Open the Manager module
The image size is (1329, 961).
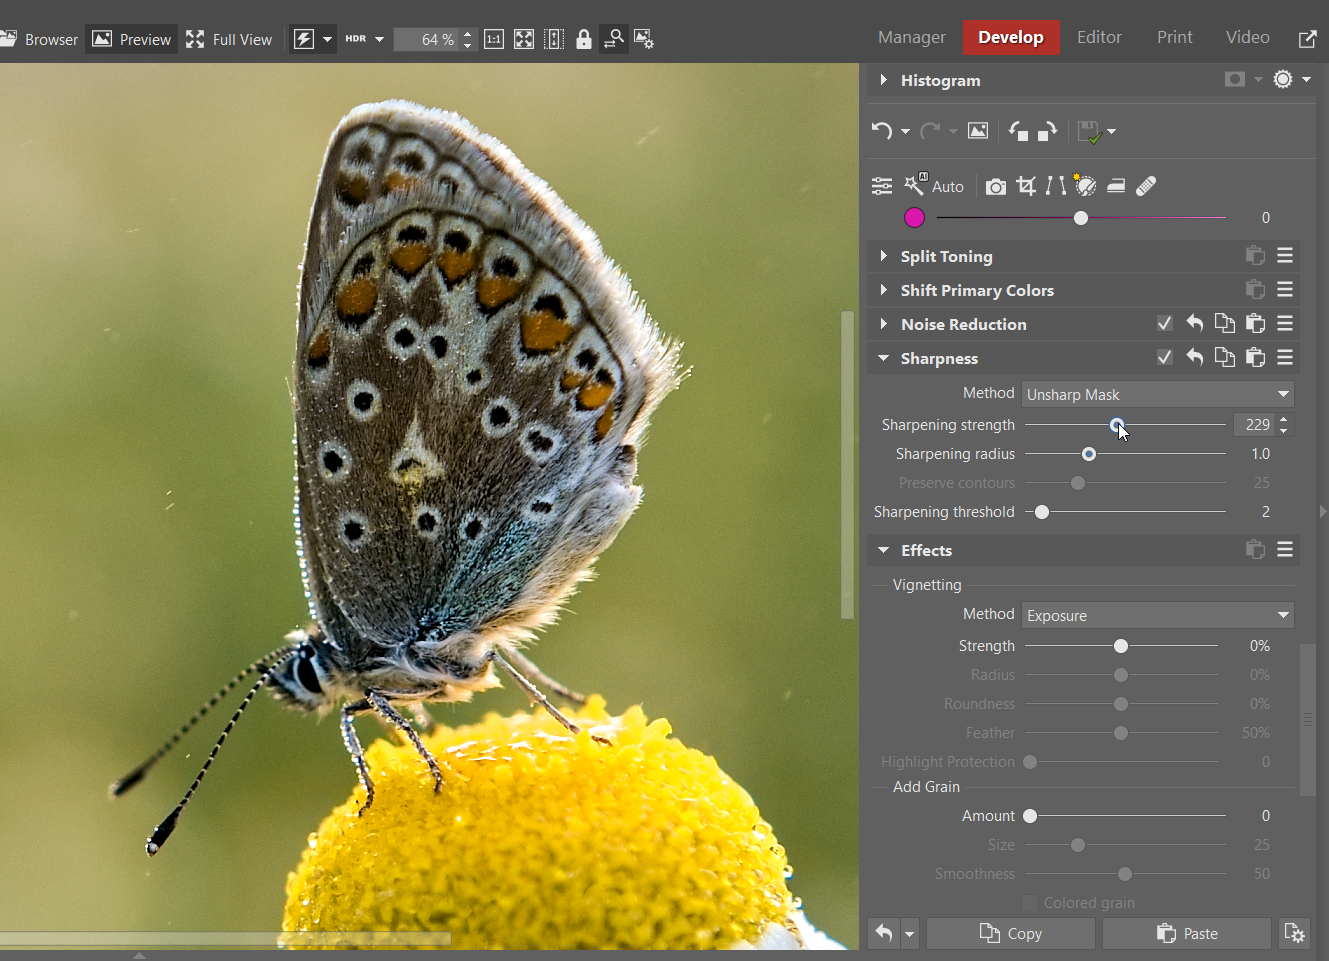[x=911, y=37]
